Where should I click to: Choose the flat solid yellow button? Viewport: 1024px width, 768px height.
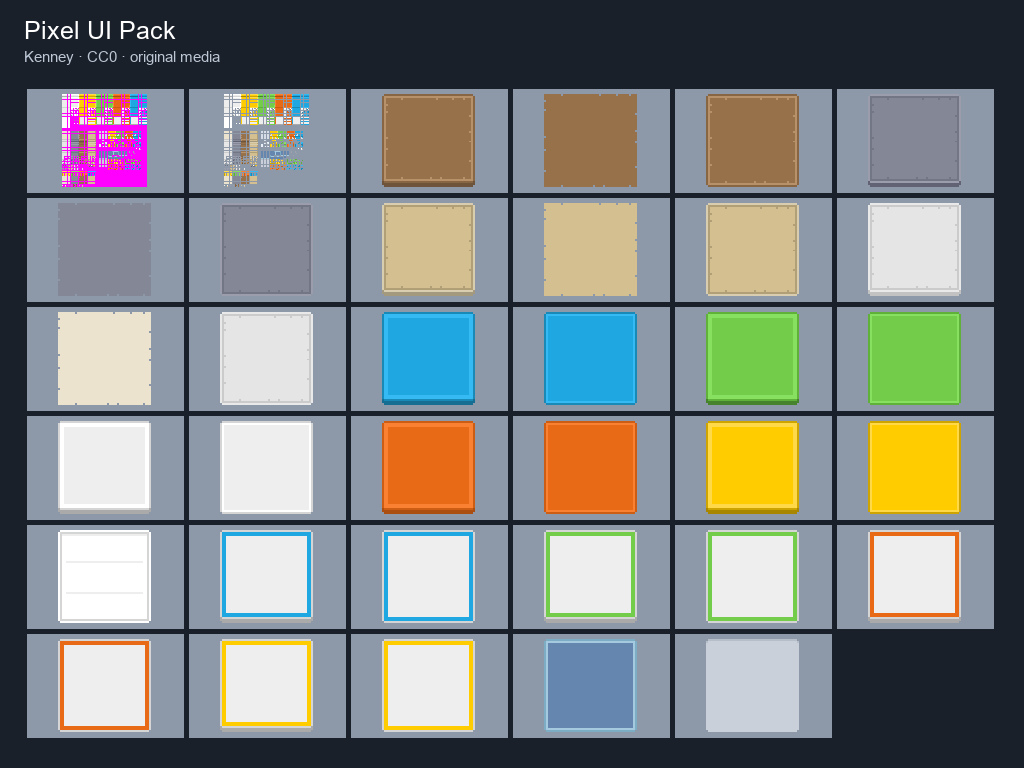point(914,468)
